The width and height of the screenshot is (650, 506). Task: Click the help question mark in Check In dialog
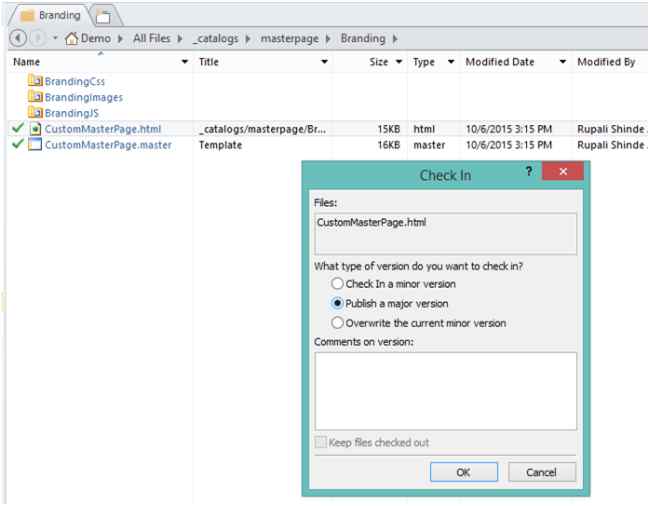coord(529,171)
